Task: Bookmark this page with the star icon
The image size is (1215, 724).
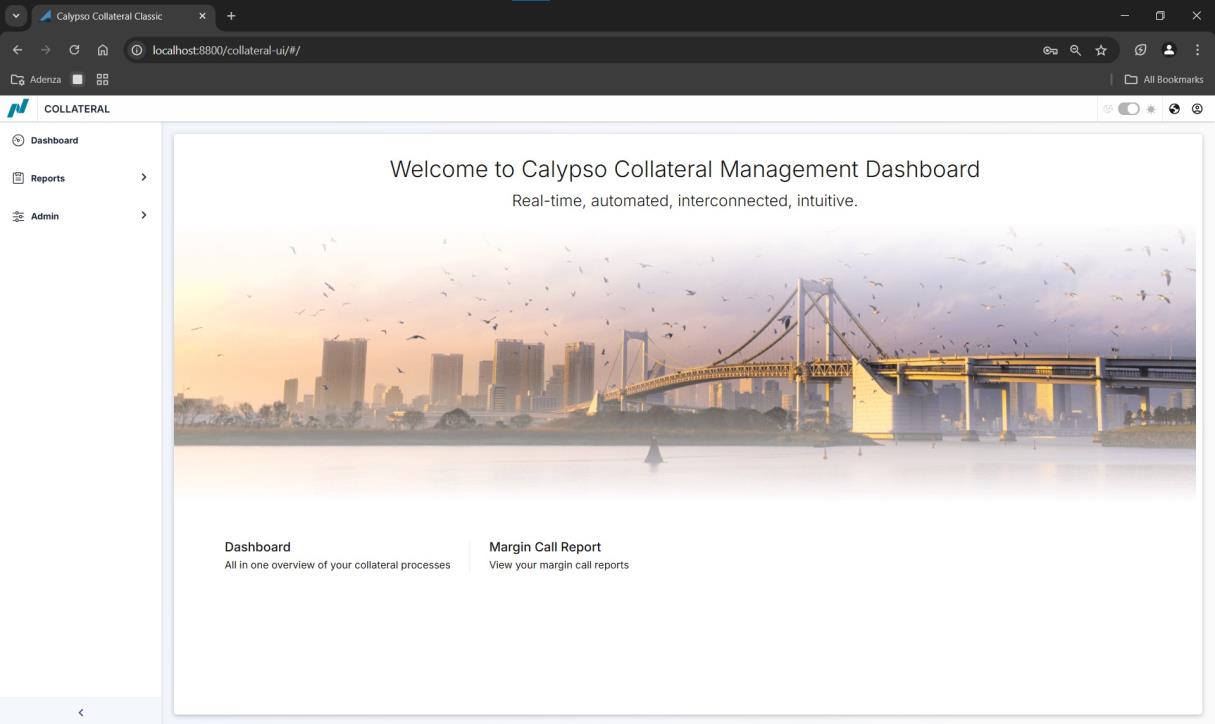Action: tap(1101, 50)
